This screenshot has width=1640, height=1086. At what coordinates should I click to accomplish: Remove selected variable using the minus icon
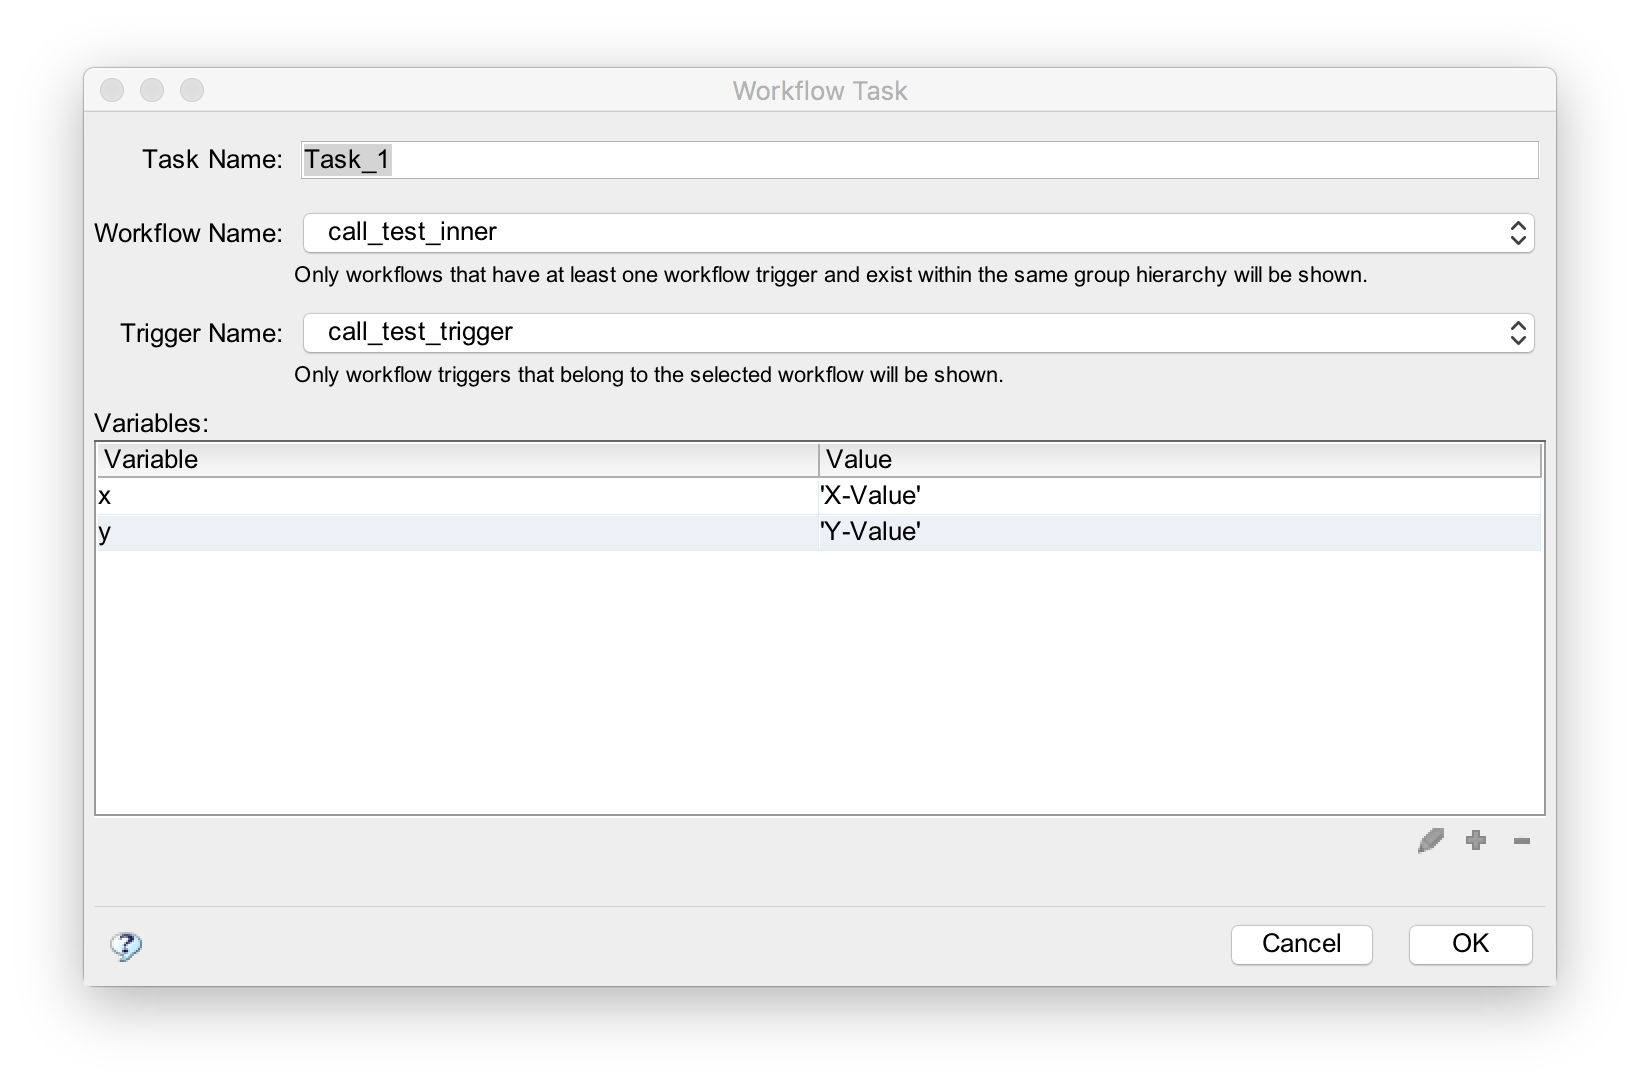1521,841
